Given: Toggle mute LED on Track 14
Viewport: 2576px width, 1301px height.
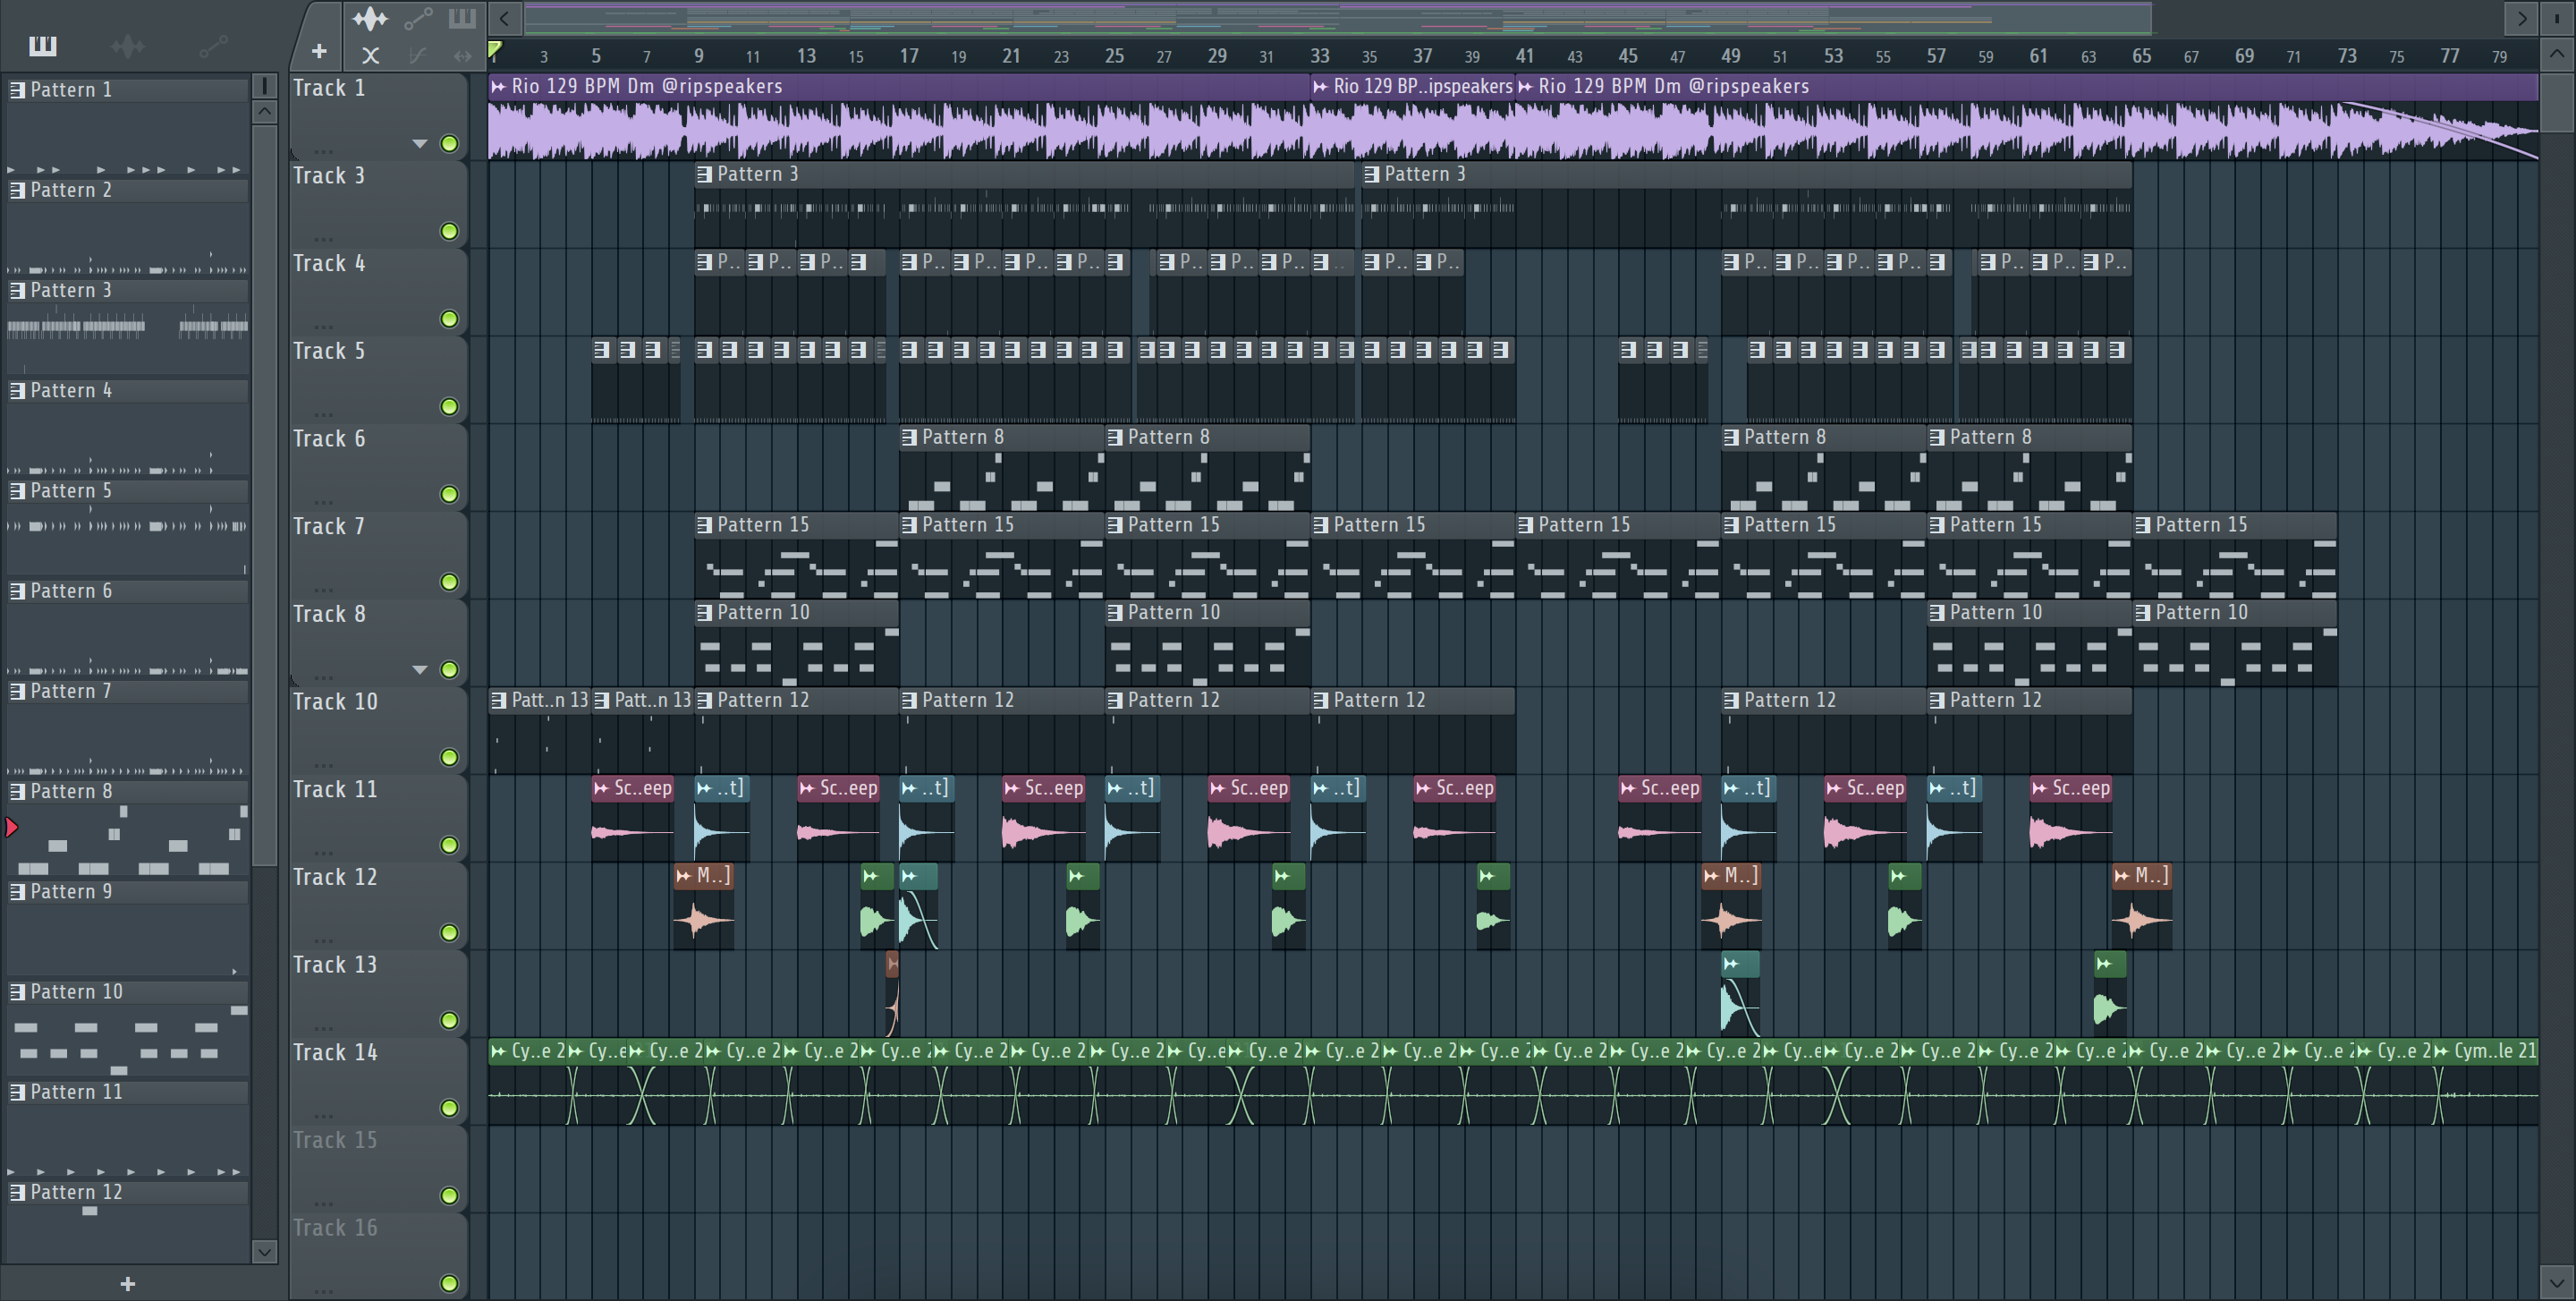Looking at the screenshot, I should pyautogui.click(x=450, y=1108).
